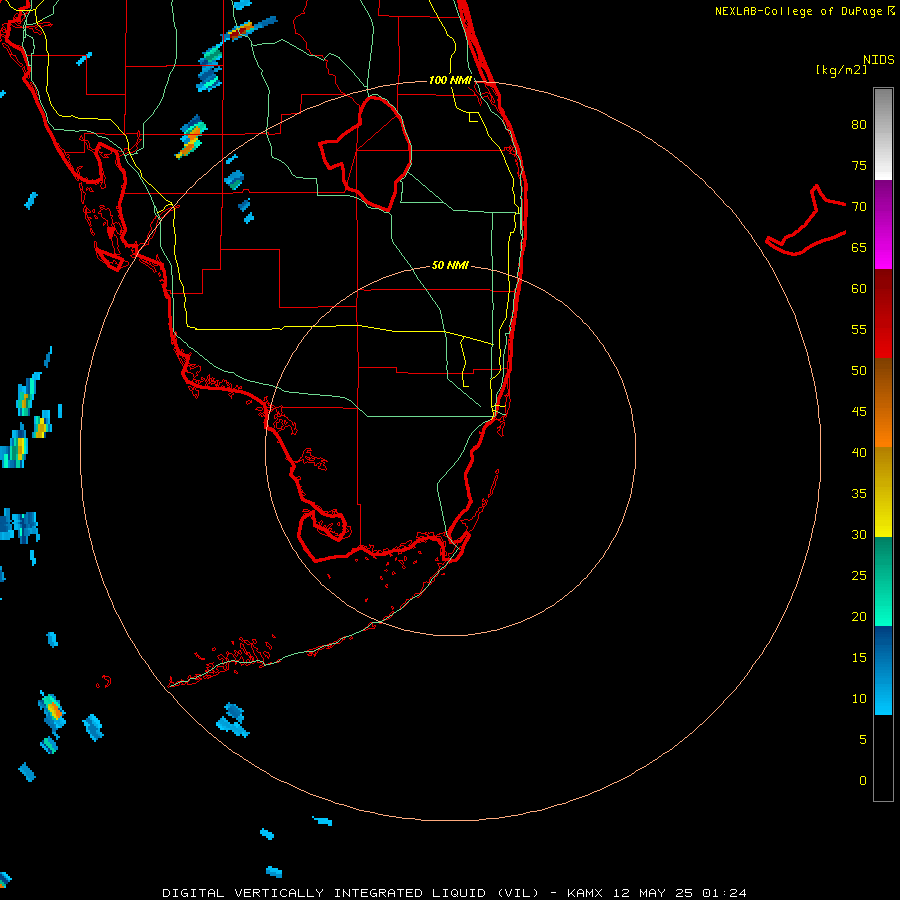
Task: Click the white-gray segment of the color scale
Action: pos(883,134)
